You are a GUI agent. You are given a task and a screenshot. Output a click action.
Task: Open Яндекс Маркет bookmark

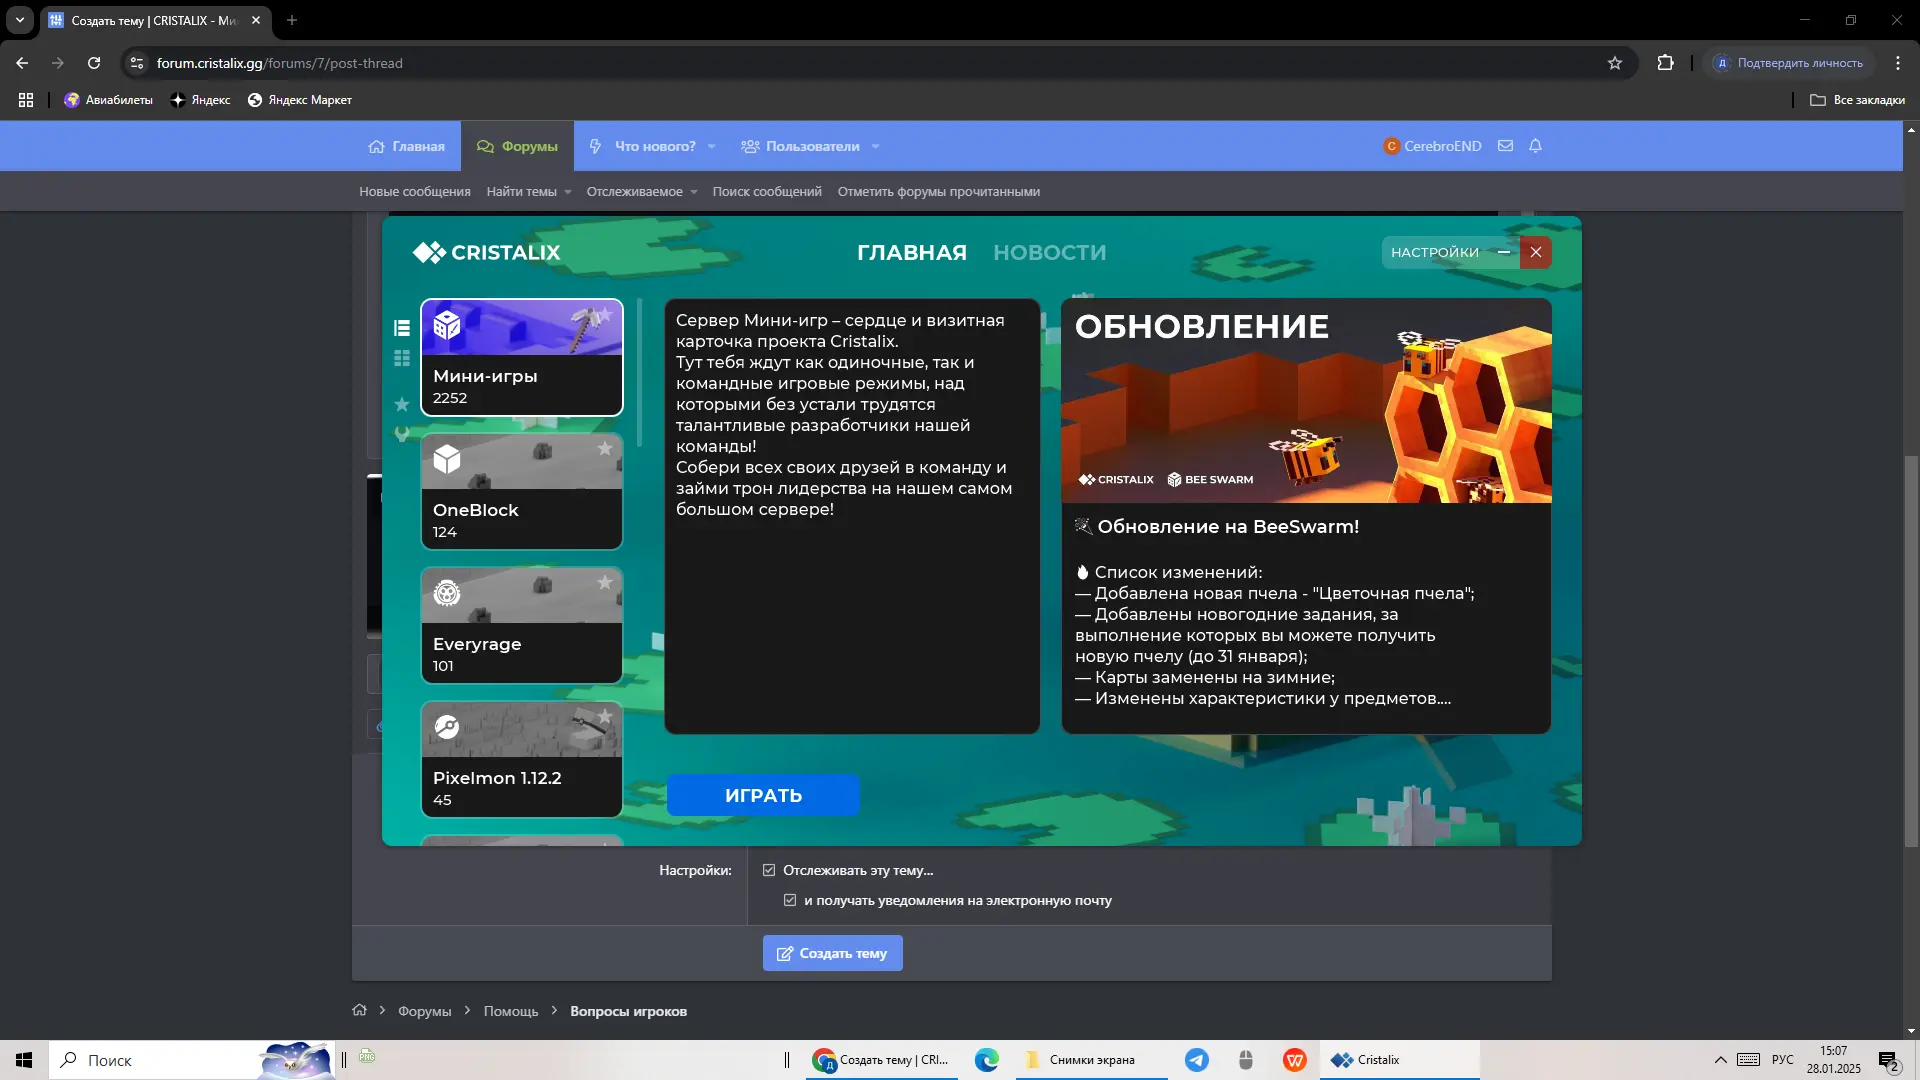[x=300, y=100]
